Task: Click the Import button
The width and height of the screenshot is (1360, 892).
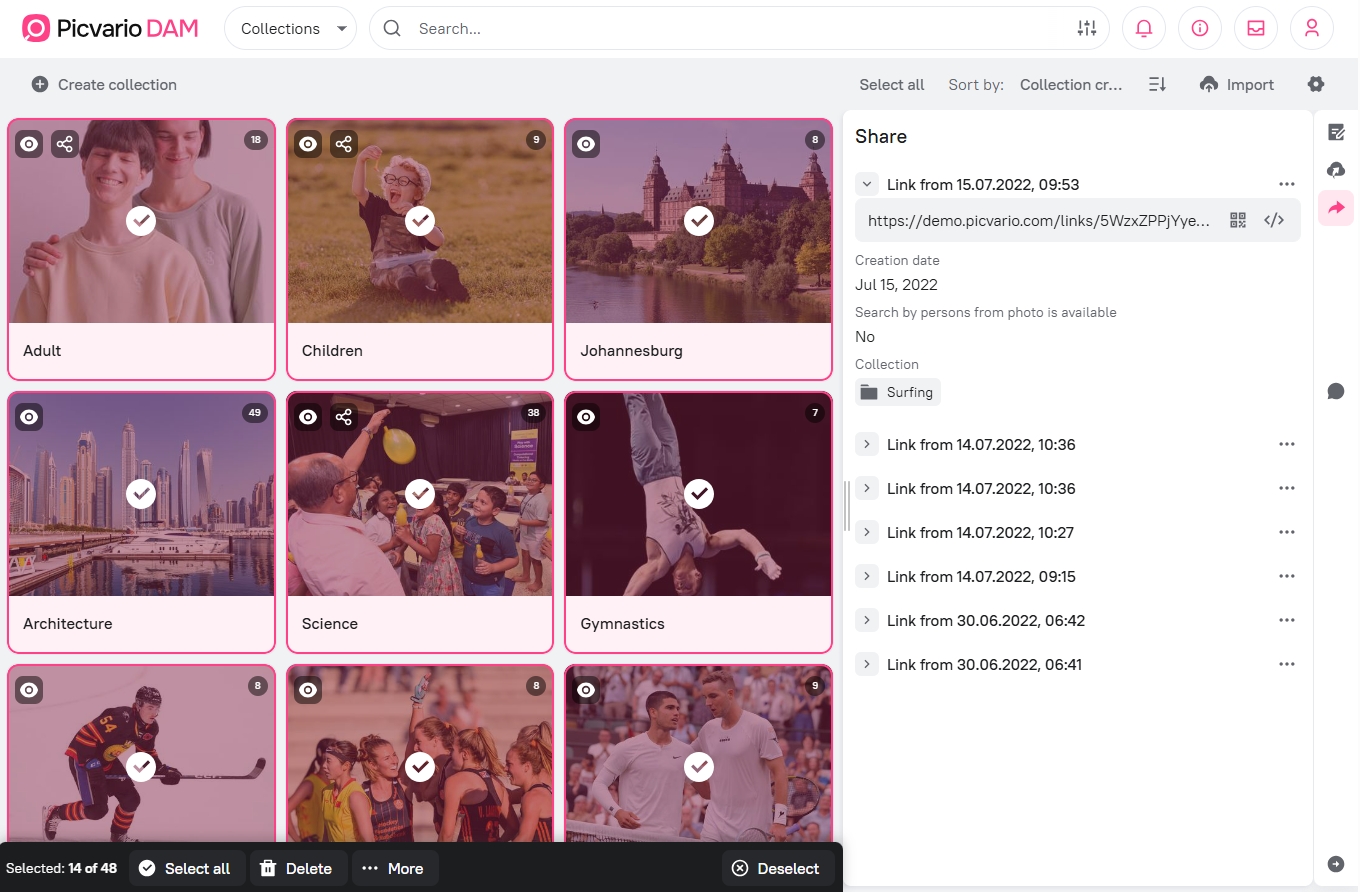Action: click(1237, 85)
